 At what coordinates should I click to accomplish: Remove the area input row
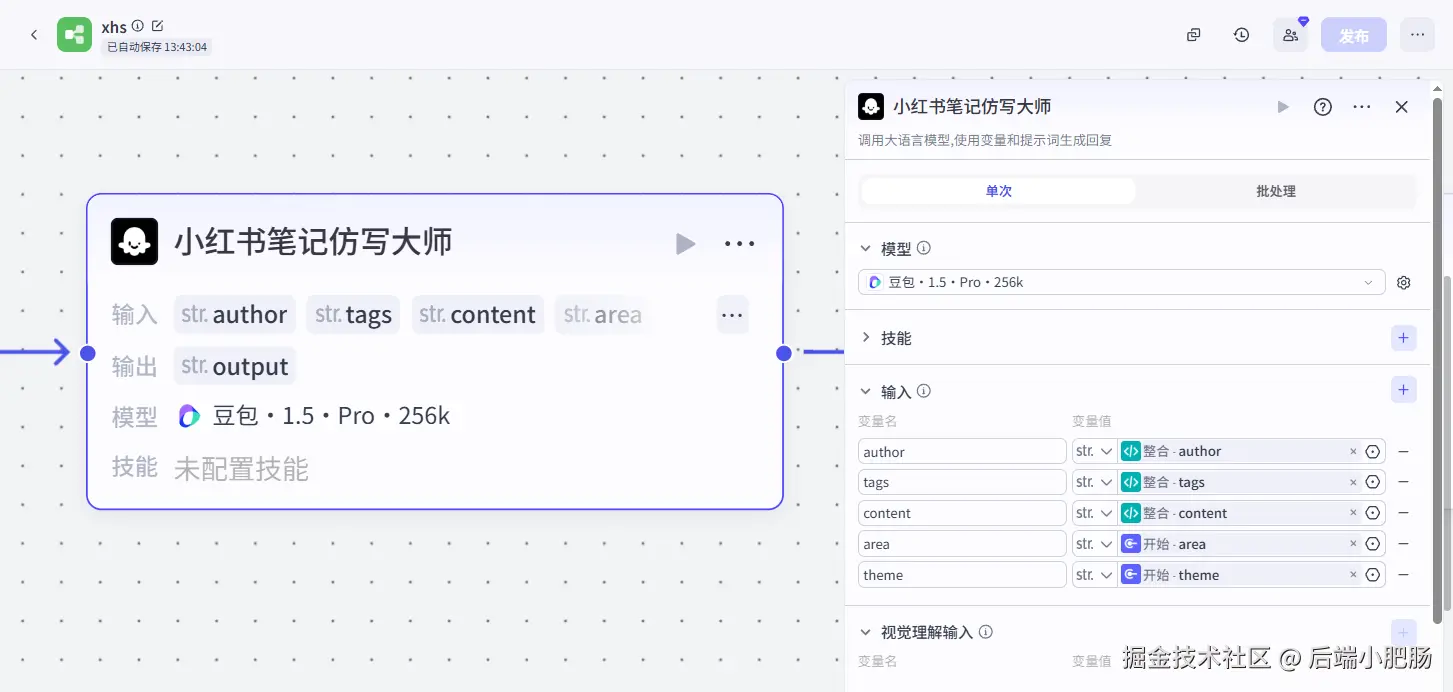1403,544
